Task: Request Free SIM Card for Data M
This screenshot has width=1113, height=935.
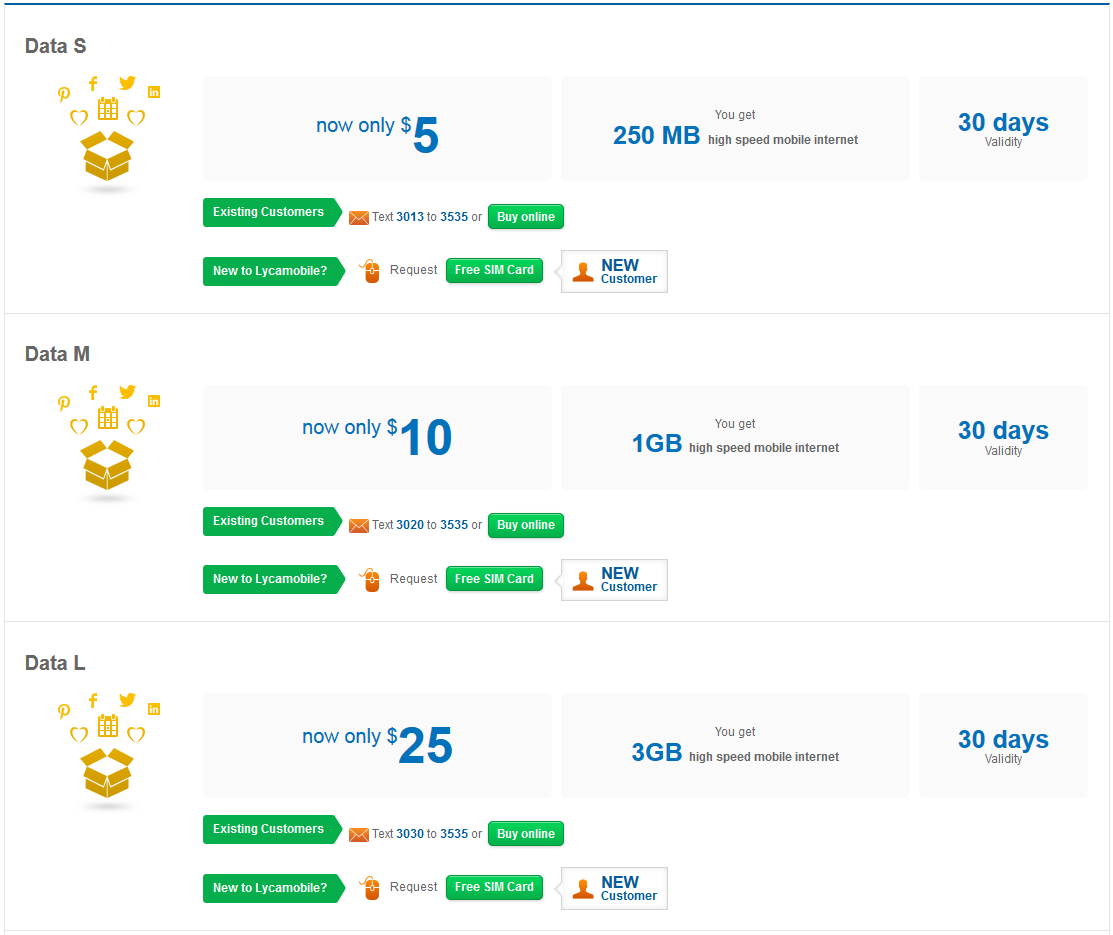Action: tap(494, 579)
